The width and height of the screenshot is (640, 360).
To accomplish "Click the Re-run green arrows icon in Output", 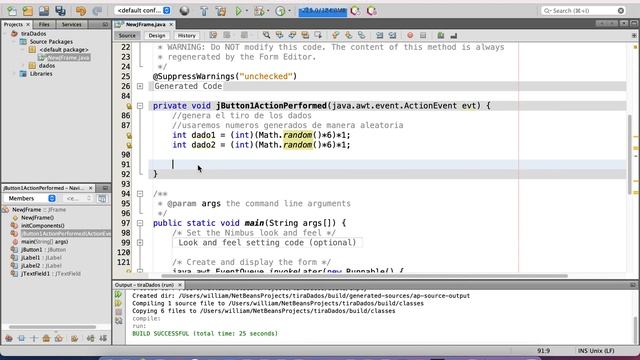I will click(118, 294).
